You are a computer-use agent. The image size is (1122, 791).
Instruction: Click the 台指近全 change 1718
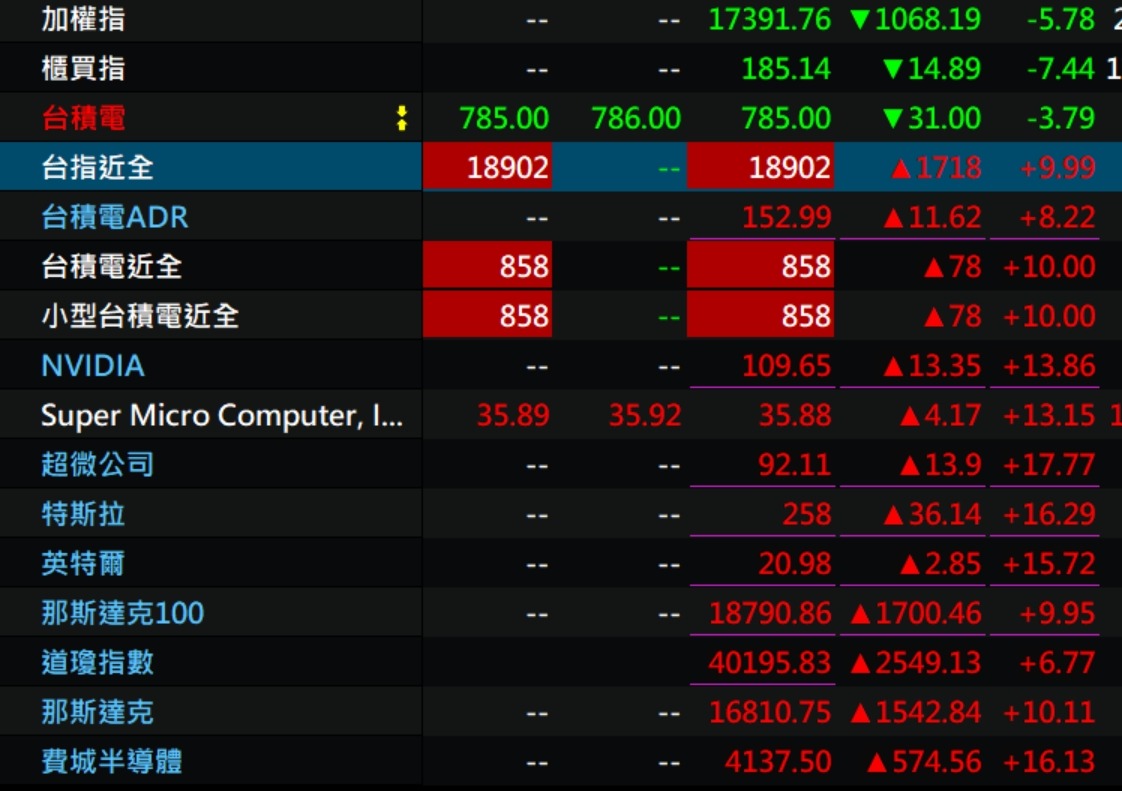pyautogui.click(x=937, y=168)
